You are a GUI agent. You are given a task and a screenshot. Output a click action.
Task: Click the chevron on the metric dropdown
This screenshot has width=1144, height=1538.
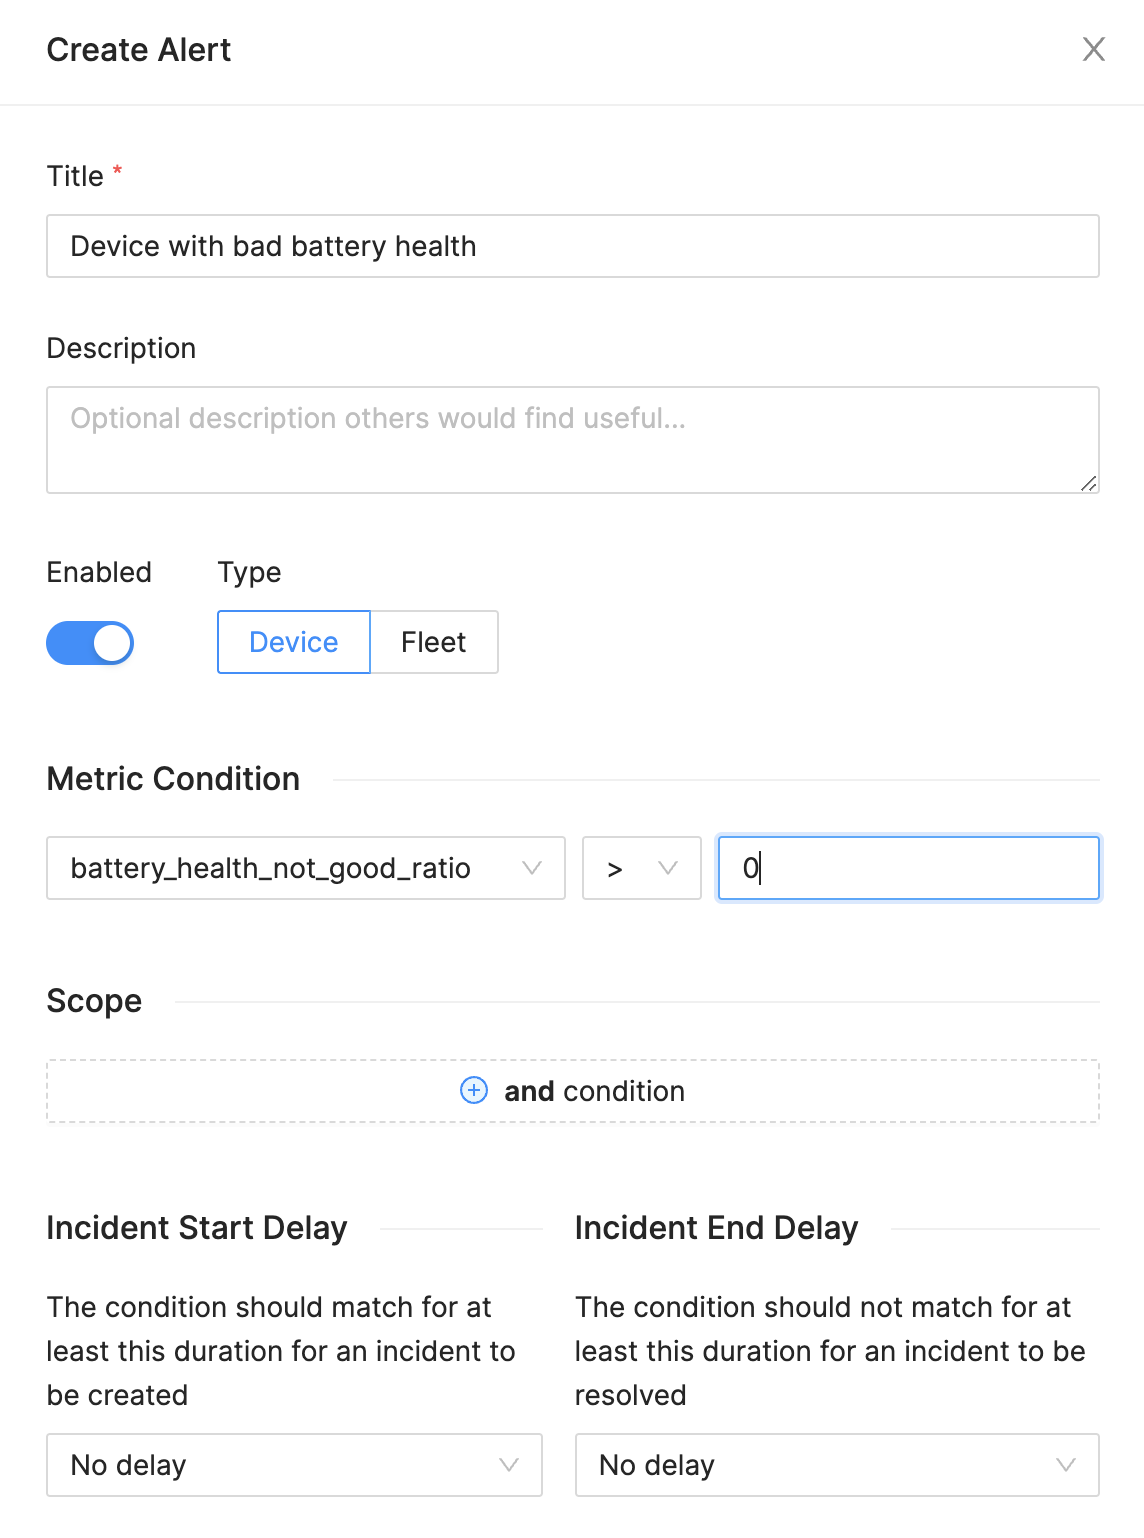point(532,868)
